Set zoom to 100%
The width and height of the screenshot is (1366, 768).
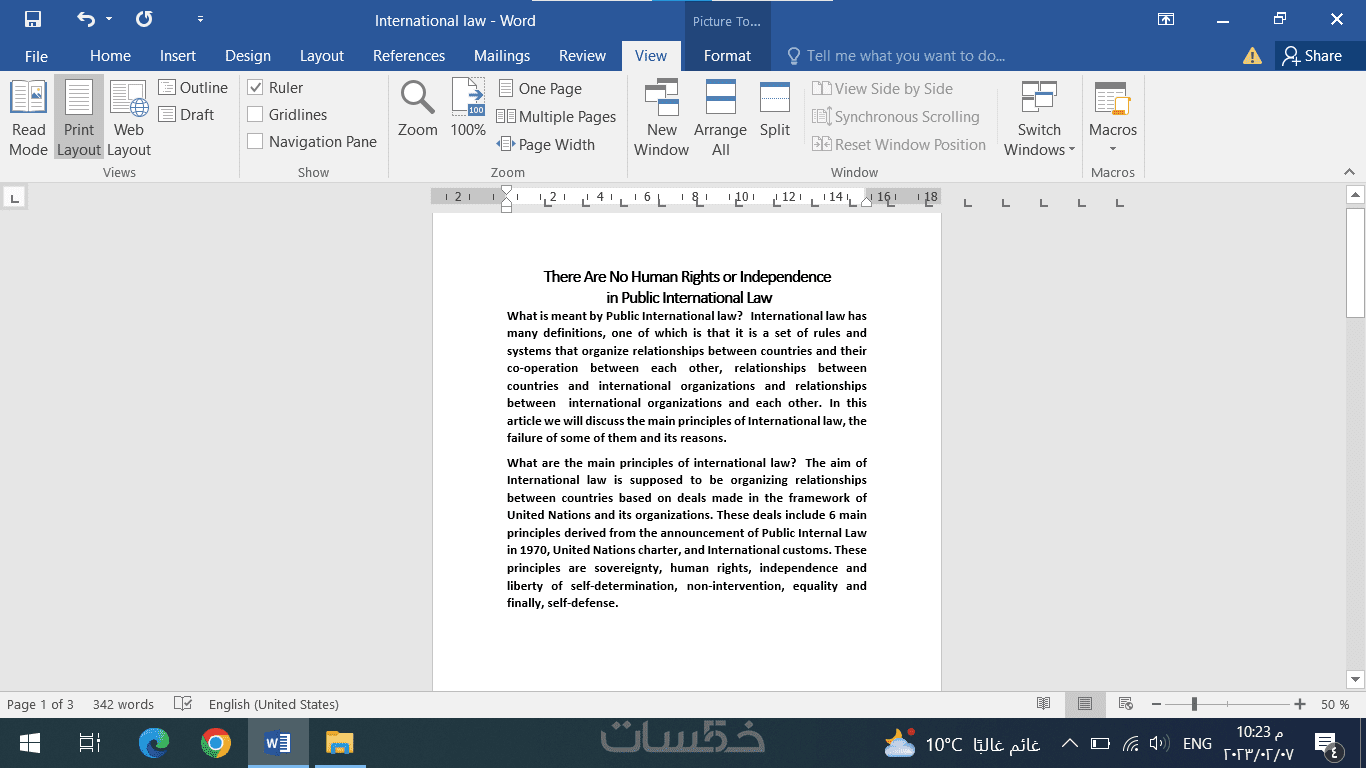click(468, 109)
